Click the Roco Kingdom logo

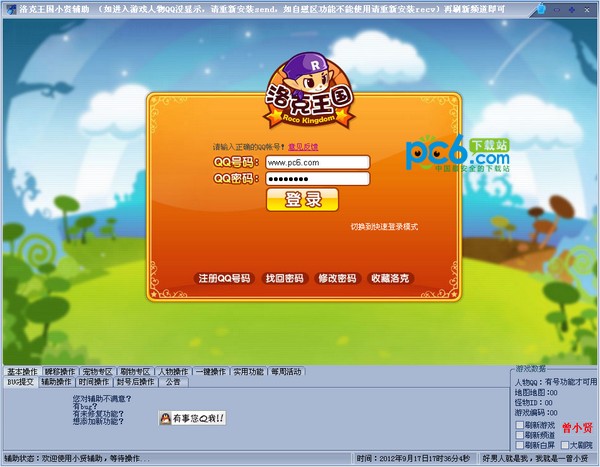coord(308,92)
